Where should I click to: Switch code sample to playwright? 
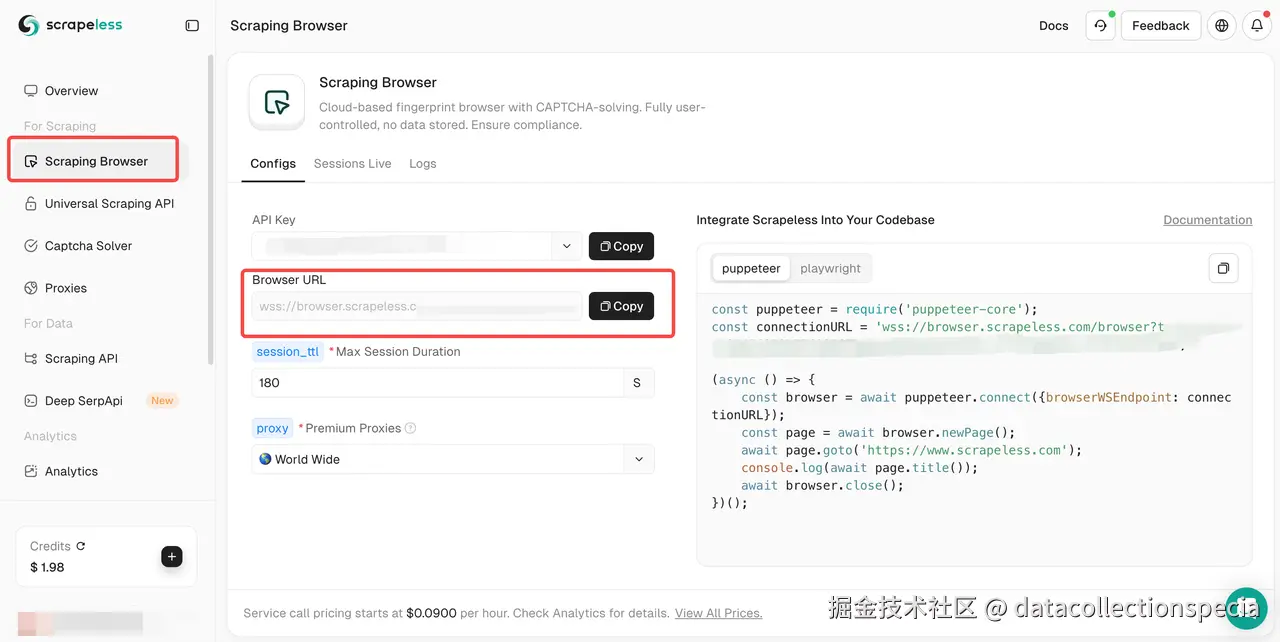(x=830, y=268)
